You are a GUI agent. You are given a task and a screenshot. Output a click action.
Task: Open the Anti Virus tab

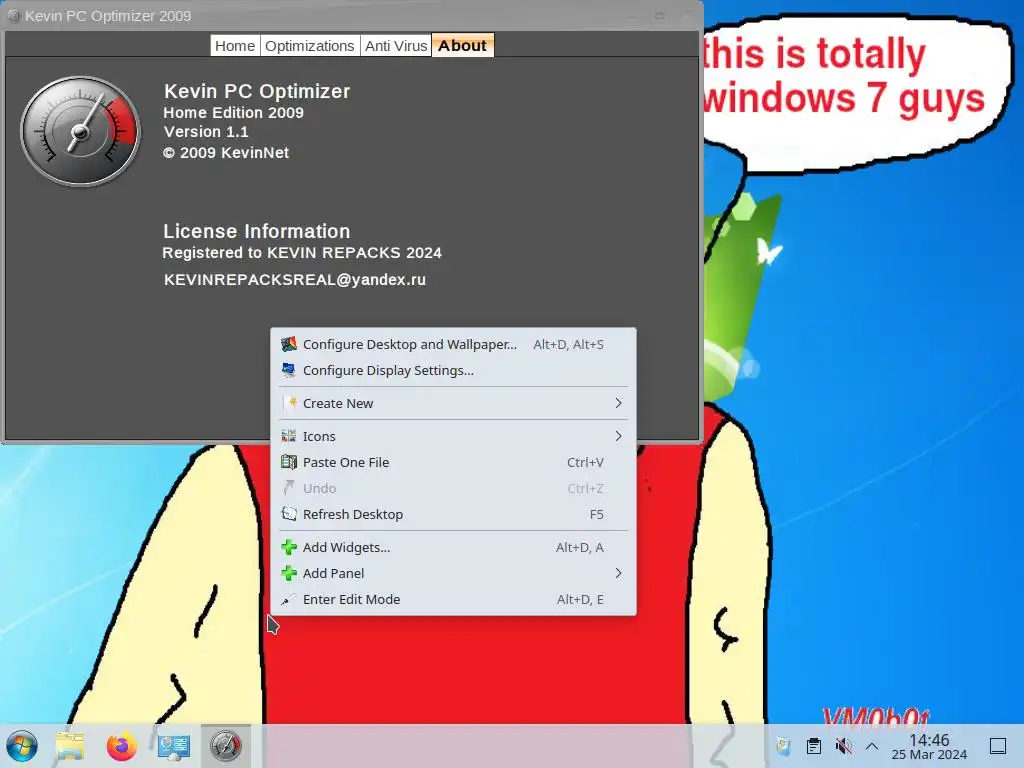coord(396,46)
